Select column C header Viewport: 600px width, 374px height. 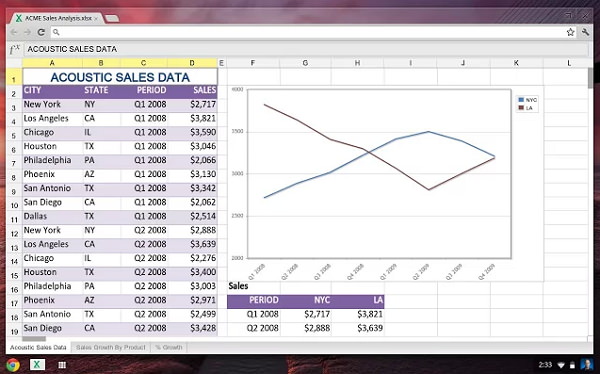(x=143, y=63)
